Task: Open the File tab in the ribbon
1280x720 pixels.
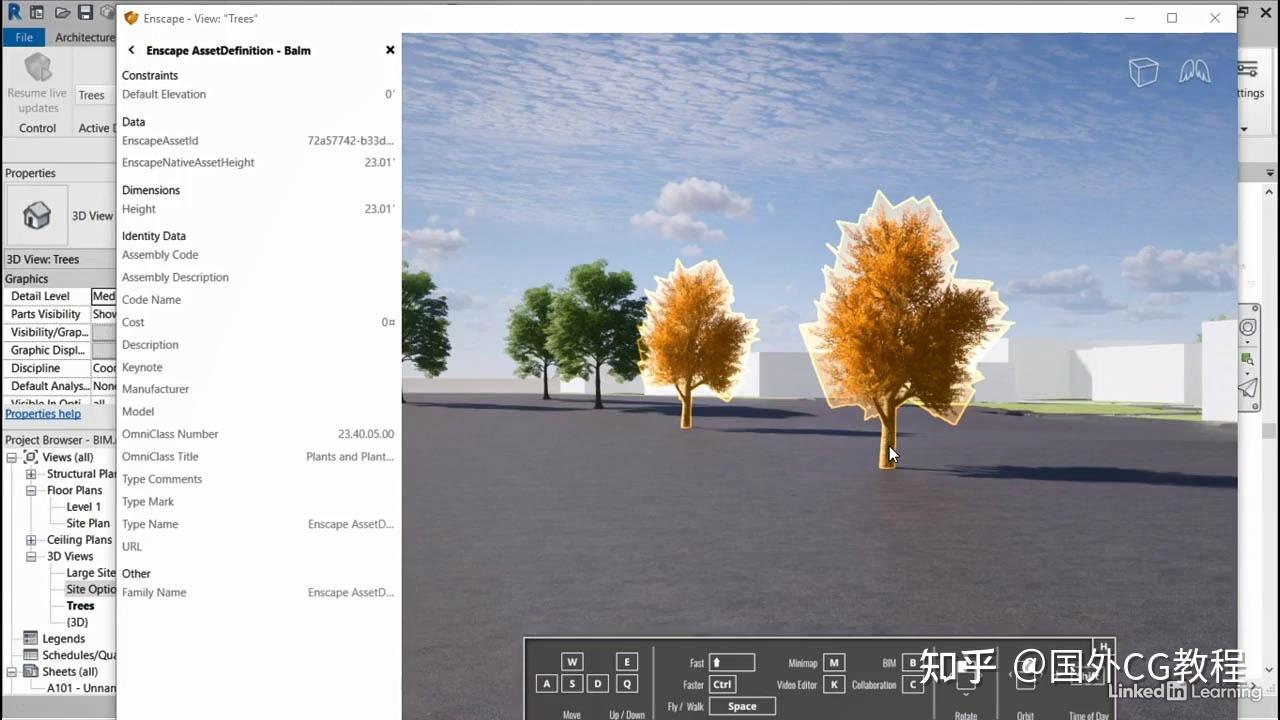Action: coord(22,36)
